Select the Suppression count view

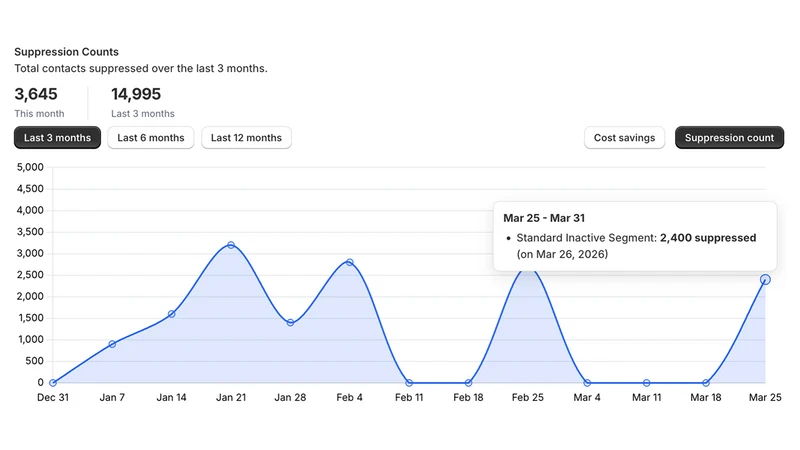coord(729,138)
